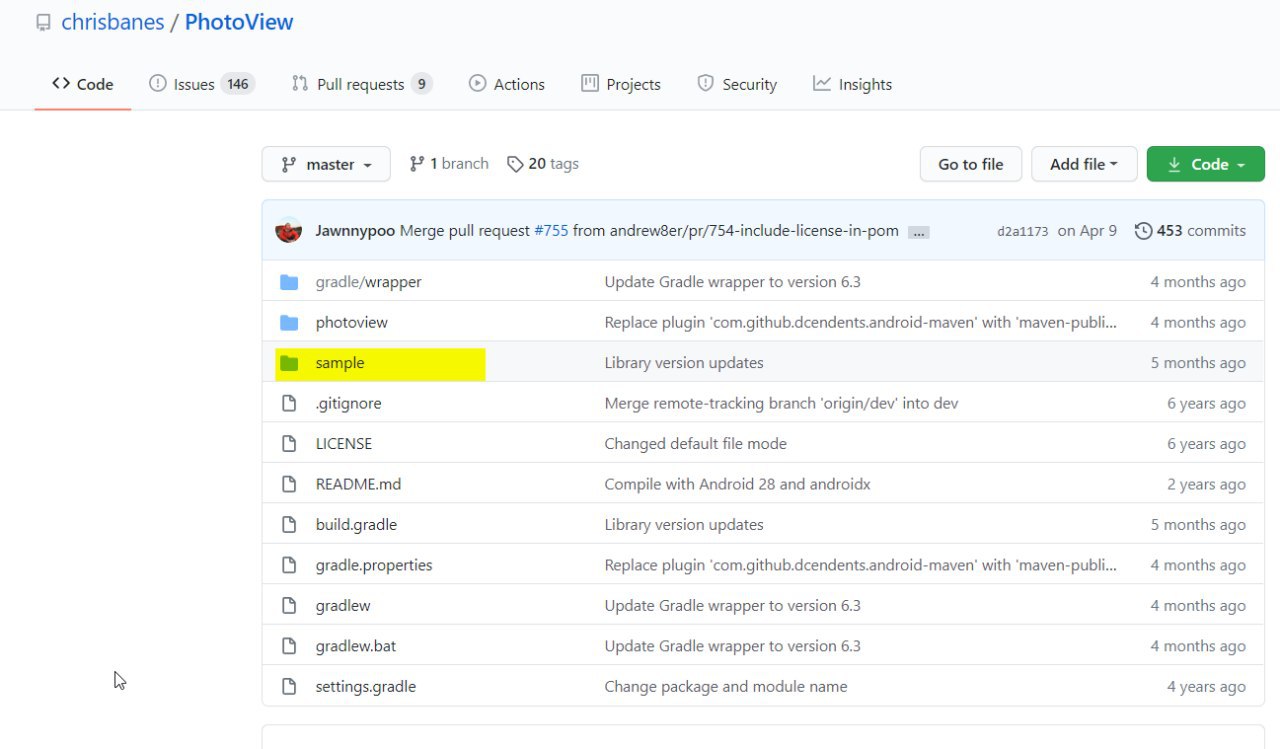Open pull request #755 link

[551, 231]
